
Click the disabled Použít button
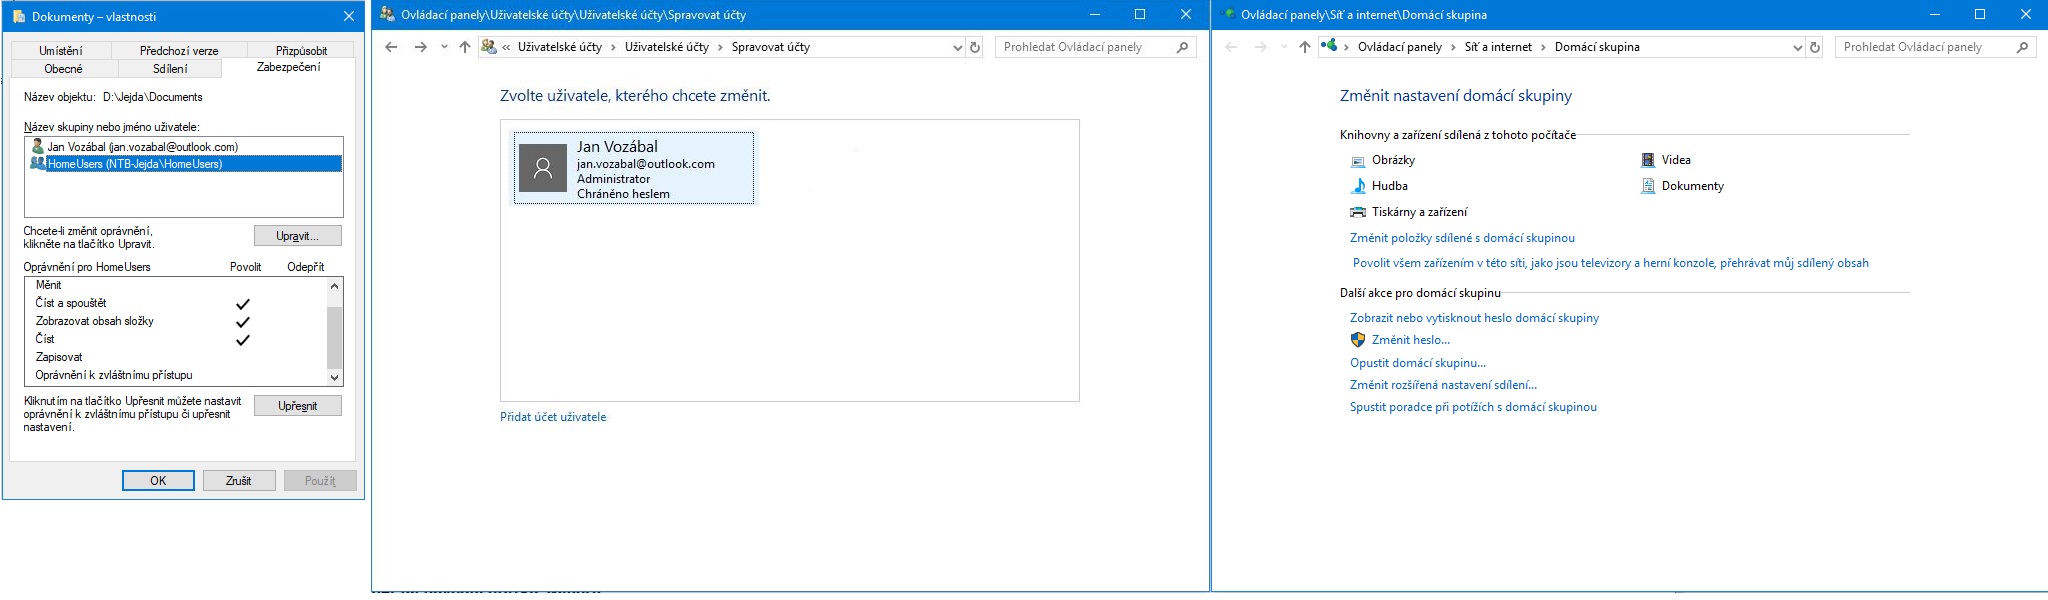(x=320, y=481)
